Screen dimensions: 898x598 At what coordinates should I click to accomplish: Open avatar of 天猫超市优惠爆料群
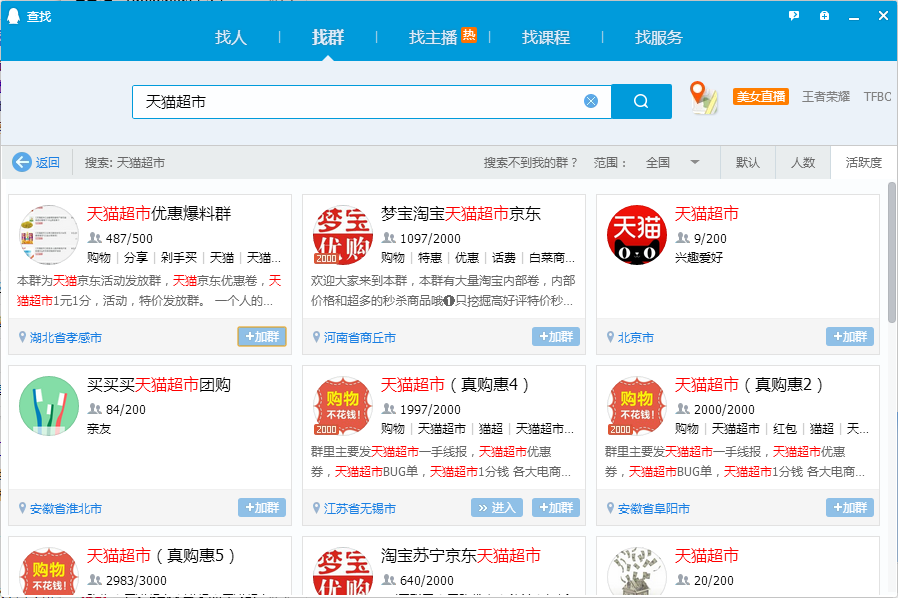click(49, 235)
